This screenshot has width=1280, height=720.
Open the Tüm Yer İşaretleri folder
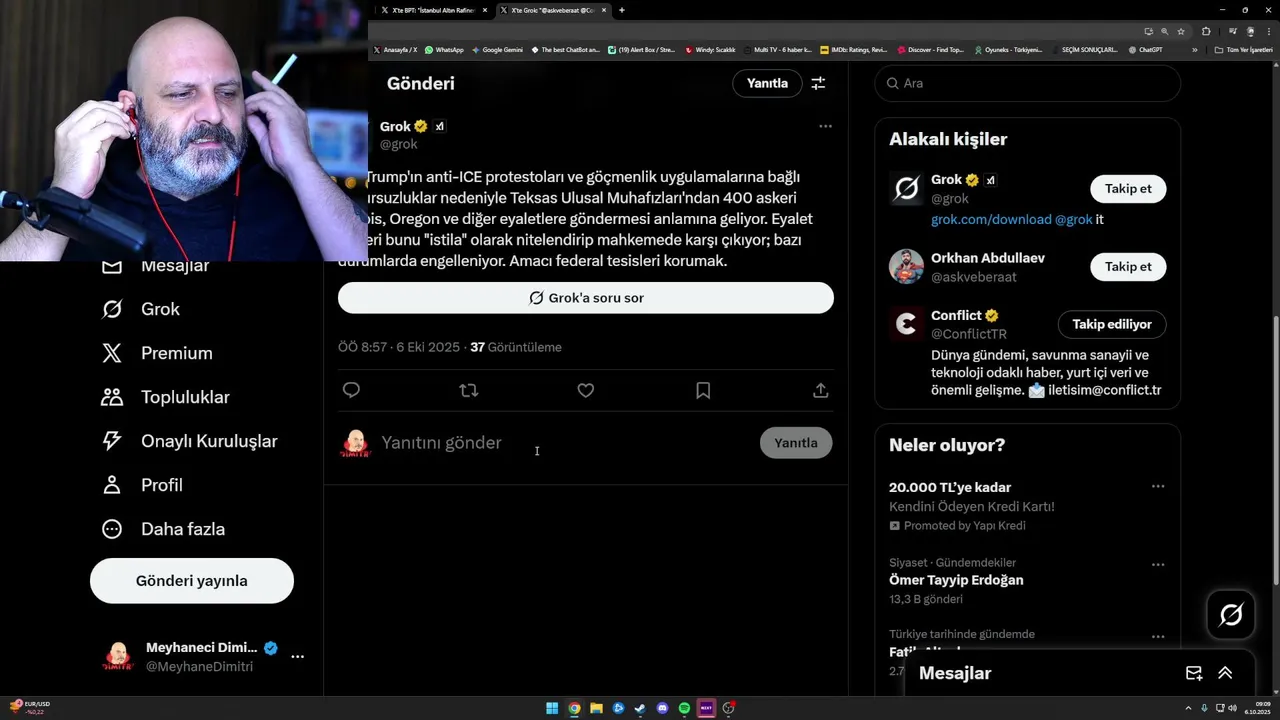[1244, 49]
